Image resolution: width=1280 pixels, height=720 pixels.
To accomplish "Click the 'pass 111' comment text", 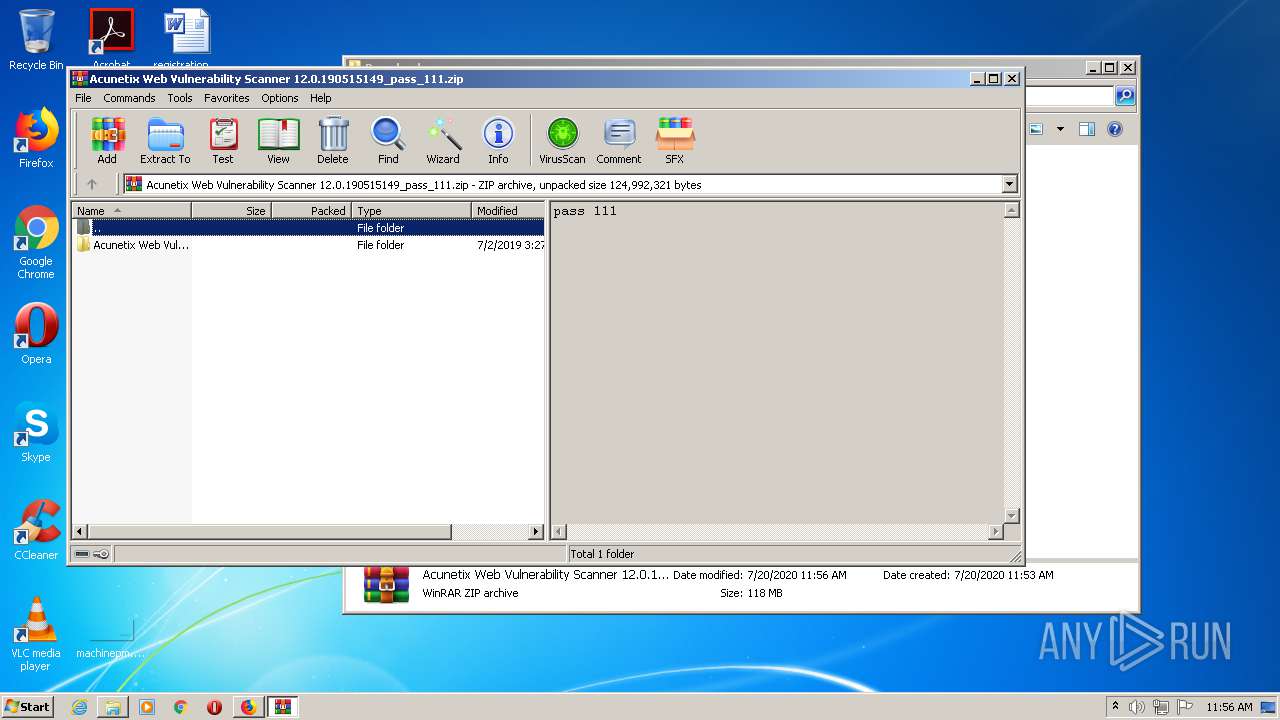I will tap(585, 211).
